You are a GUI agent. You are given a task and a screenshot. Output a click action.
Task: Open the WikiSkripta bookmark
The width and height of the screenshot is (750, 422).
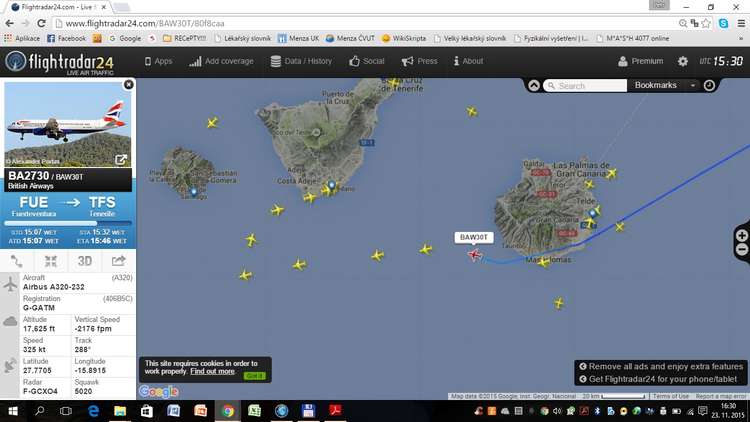coord(404,38)
